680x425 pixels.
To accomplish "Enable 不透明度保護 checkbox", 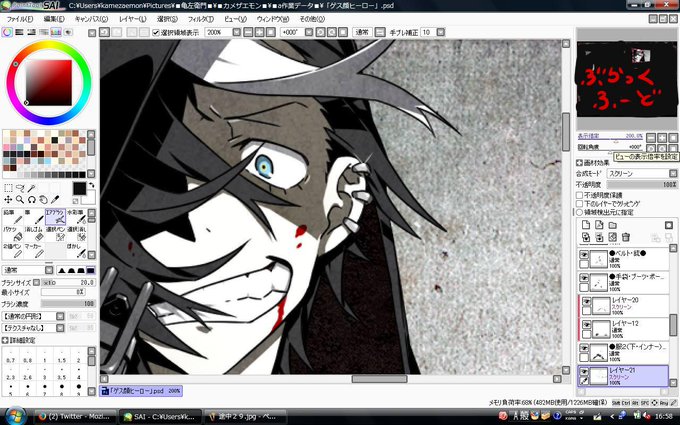I will (579, 195).
